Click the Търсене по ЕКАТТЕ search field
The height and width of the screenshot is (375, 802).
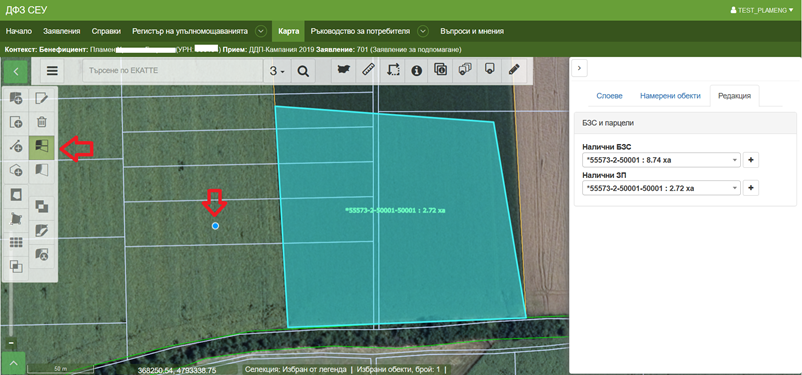coord(173,71)
